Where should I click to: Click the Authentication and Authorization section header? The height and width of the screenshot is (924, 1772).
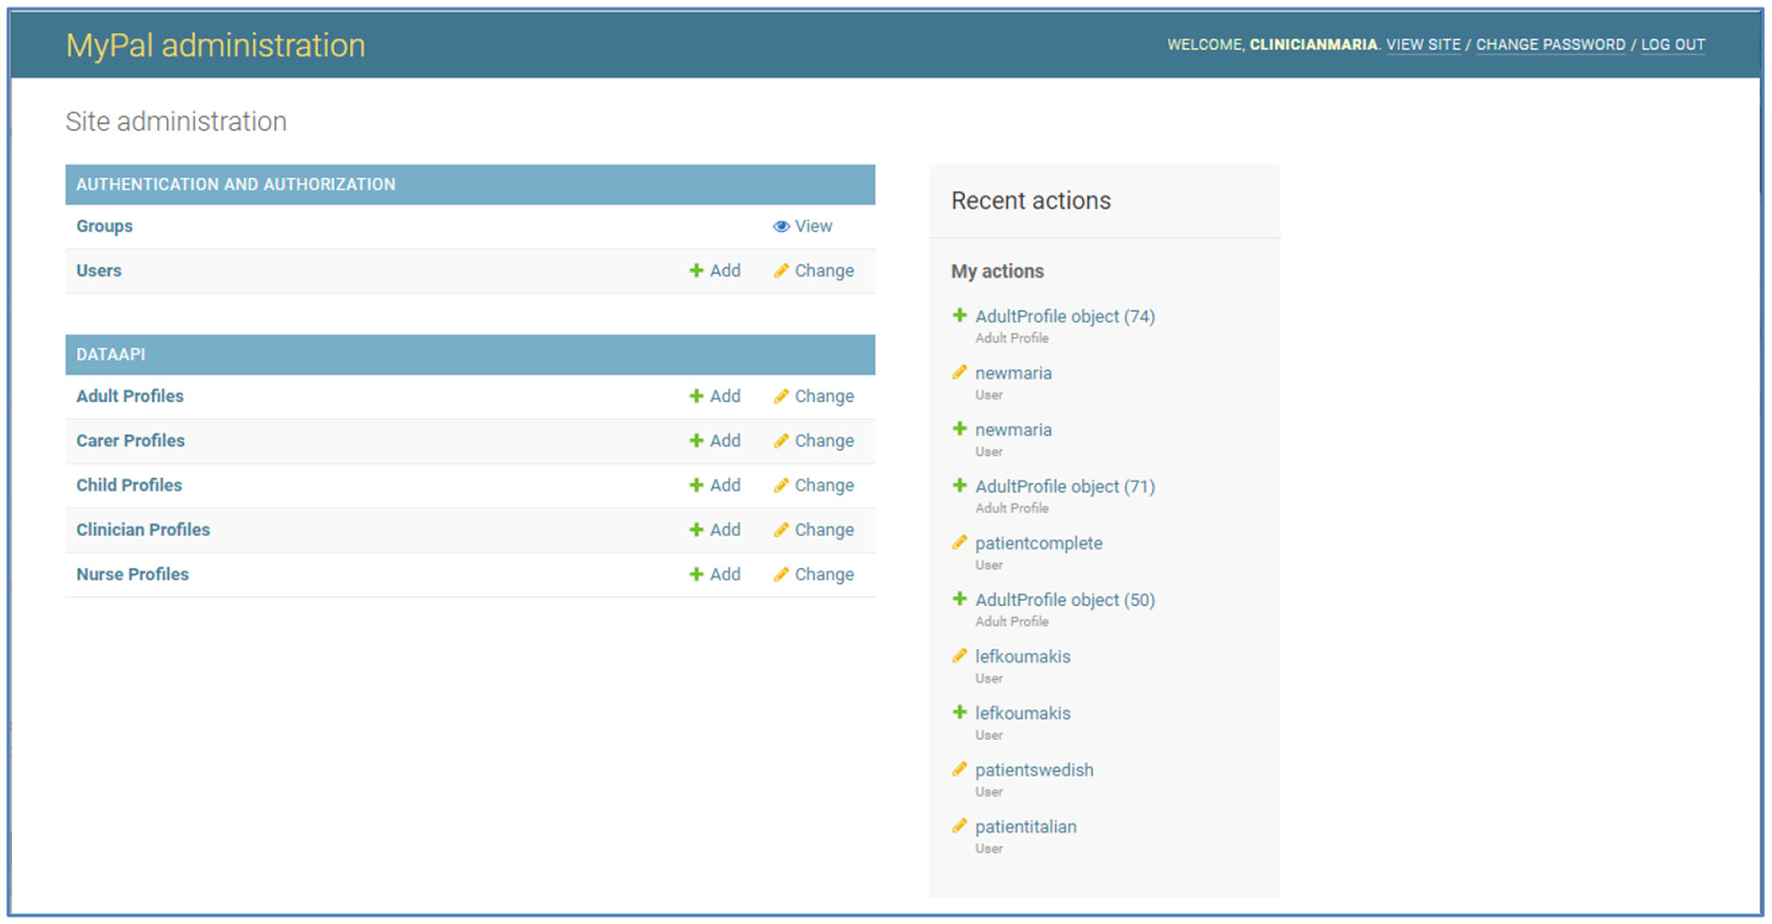[x=236, y=184]
